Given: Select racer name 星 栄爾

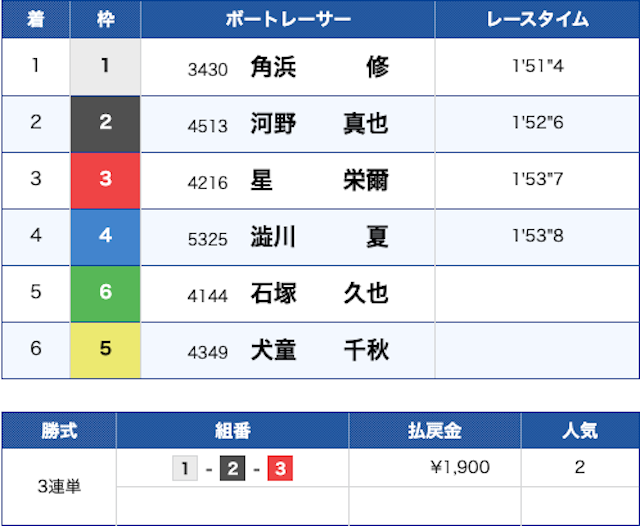Looking at the screenshot, I should pyautogui.click(x=319, y=181).
